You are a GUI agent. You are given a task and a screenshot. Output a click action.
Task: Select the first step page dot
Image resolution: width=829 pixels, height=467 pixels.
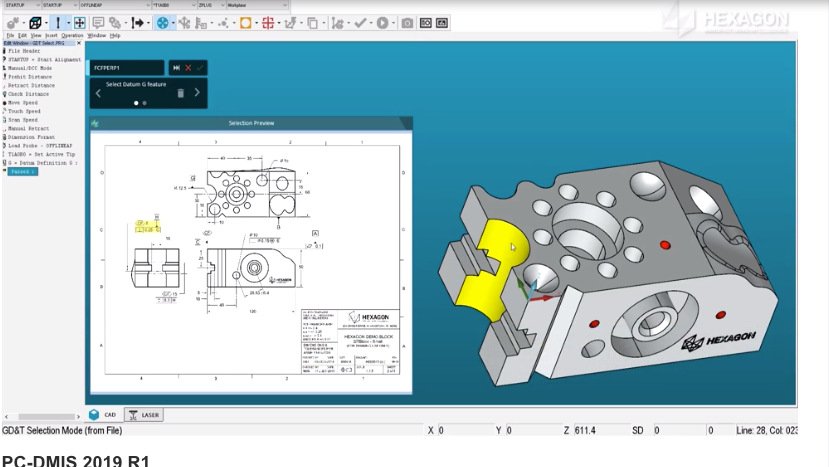[x=136, y=103]
